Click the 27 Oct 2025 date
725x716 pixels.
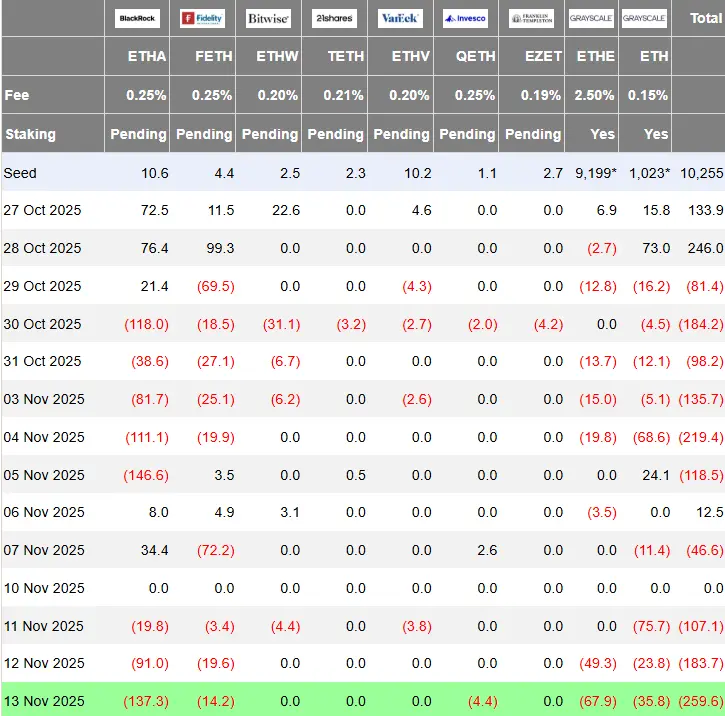[42, 210]
